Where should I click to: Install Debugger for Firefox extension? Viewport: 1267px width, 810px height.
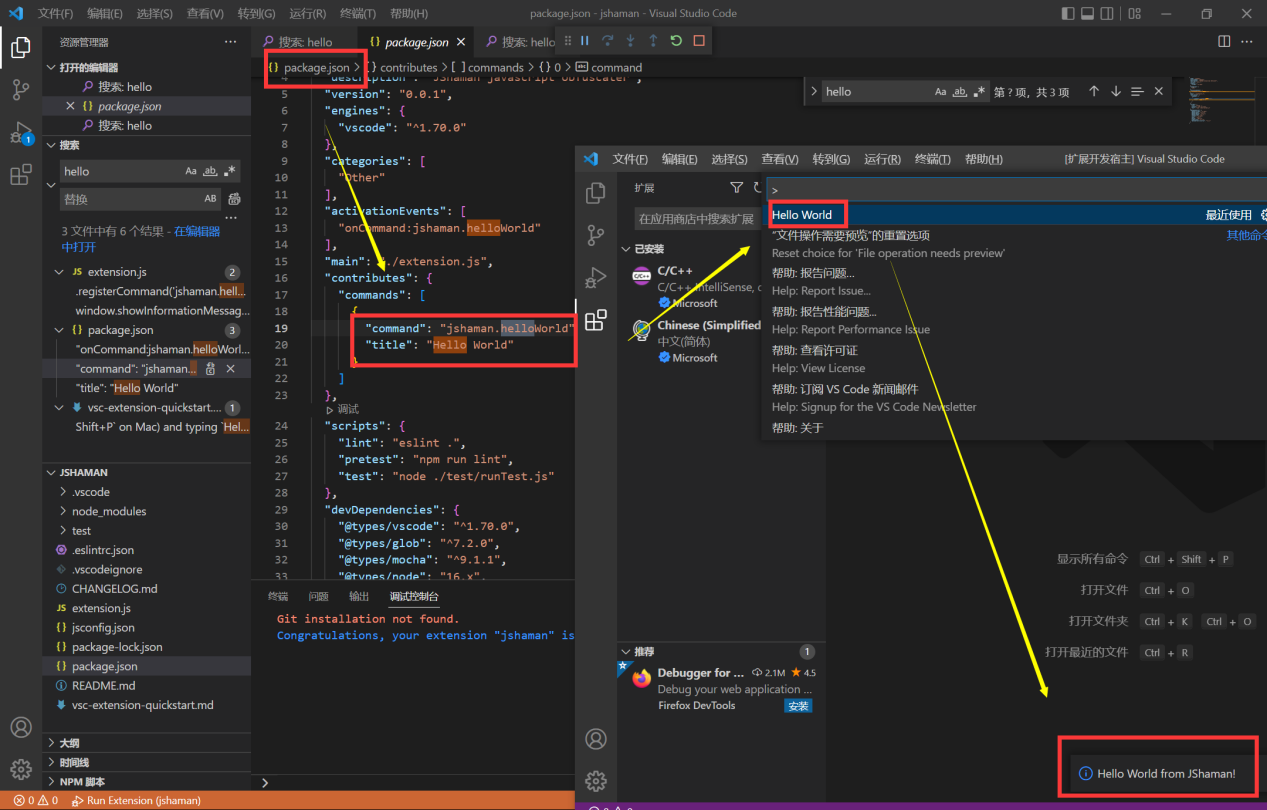pyautogui.click(x=797, y=705)
